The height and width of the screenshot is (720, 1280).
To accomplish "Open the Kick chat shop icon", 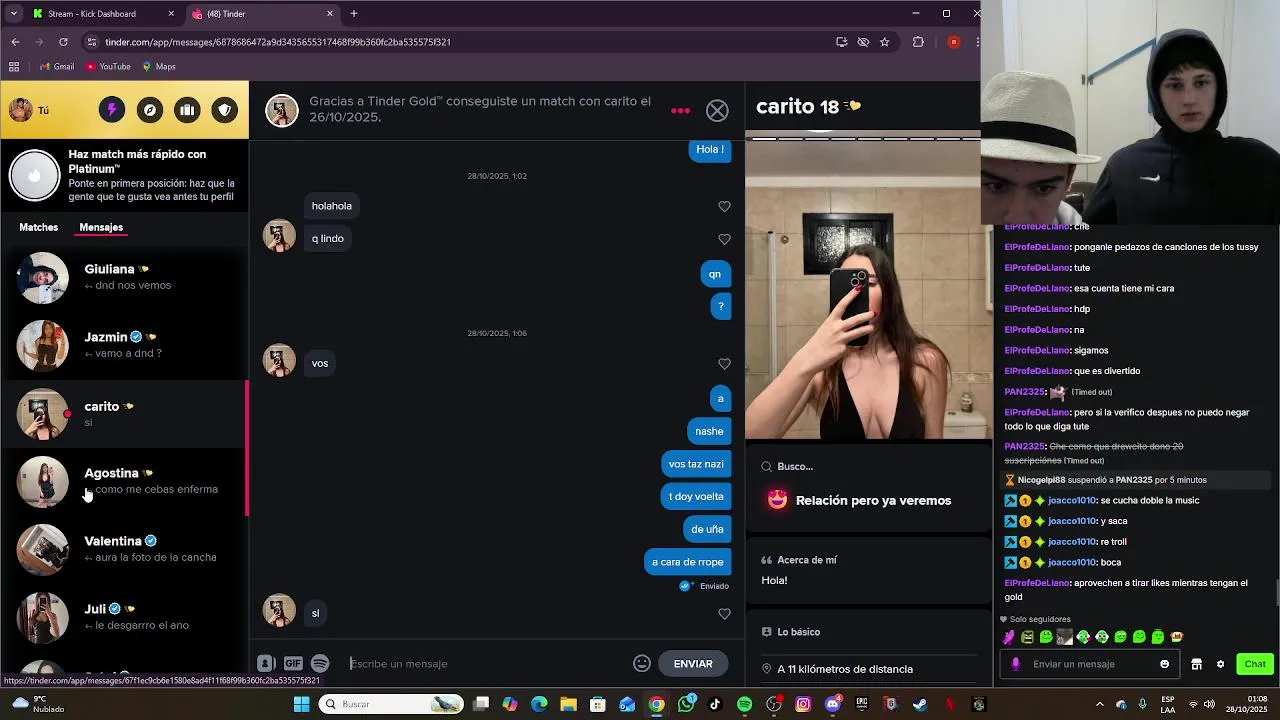I will coord(1196,664).
